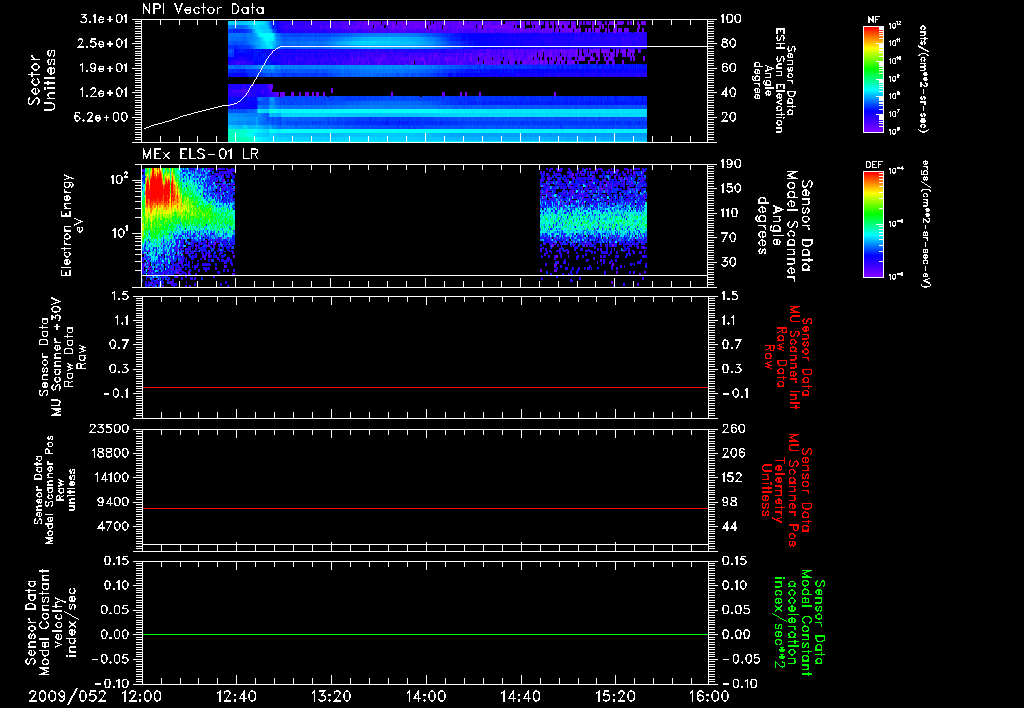Click the red MU Scanner Pos Telemetry label
Image resolution: width=1024 pixels, height=708 pixels.
[787, 489]
